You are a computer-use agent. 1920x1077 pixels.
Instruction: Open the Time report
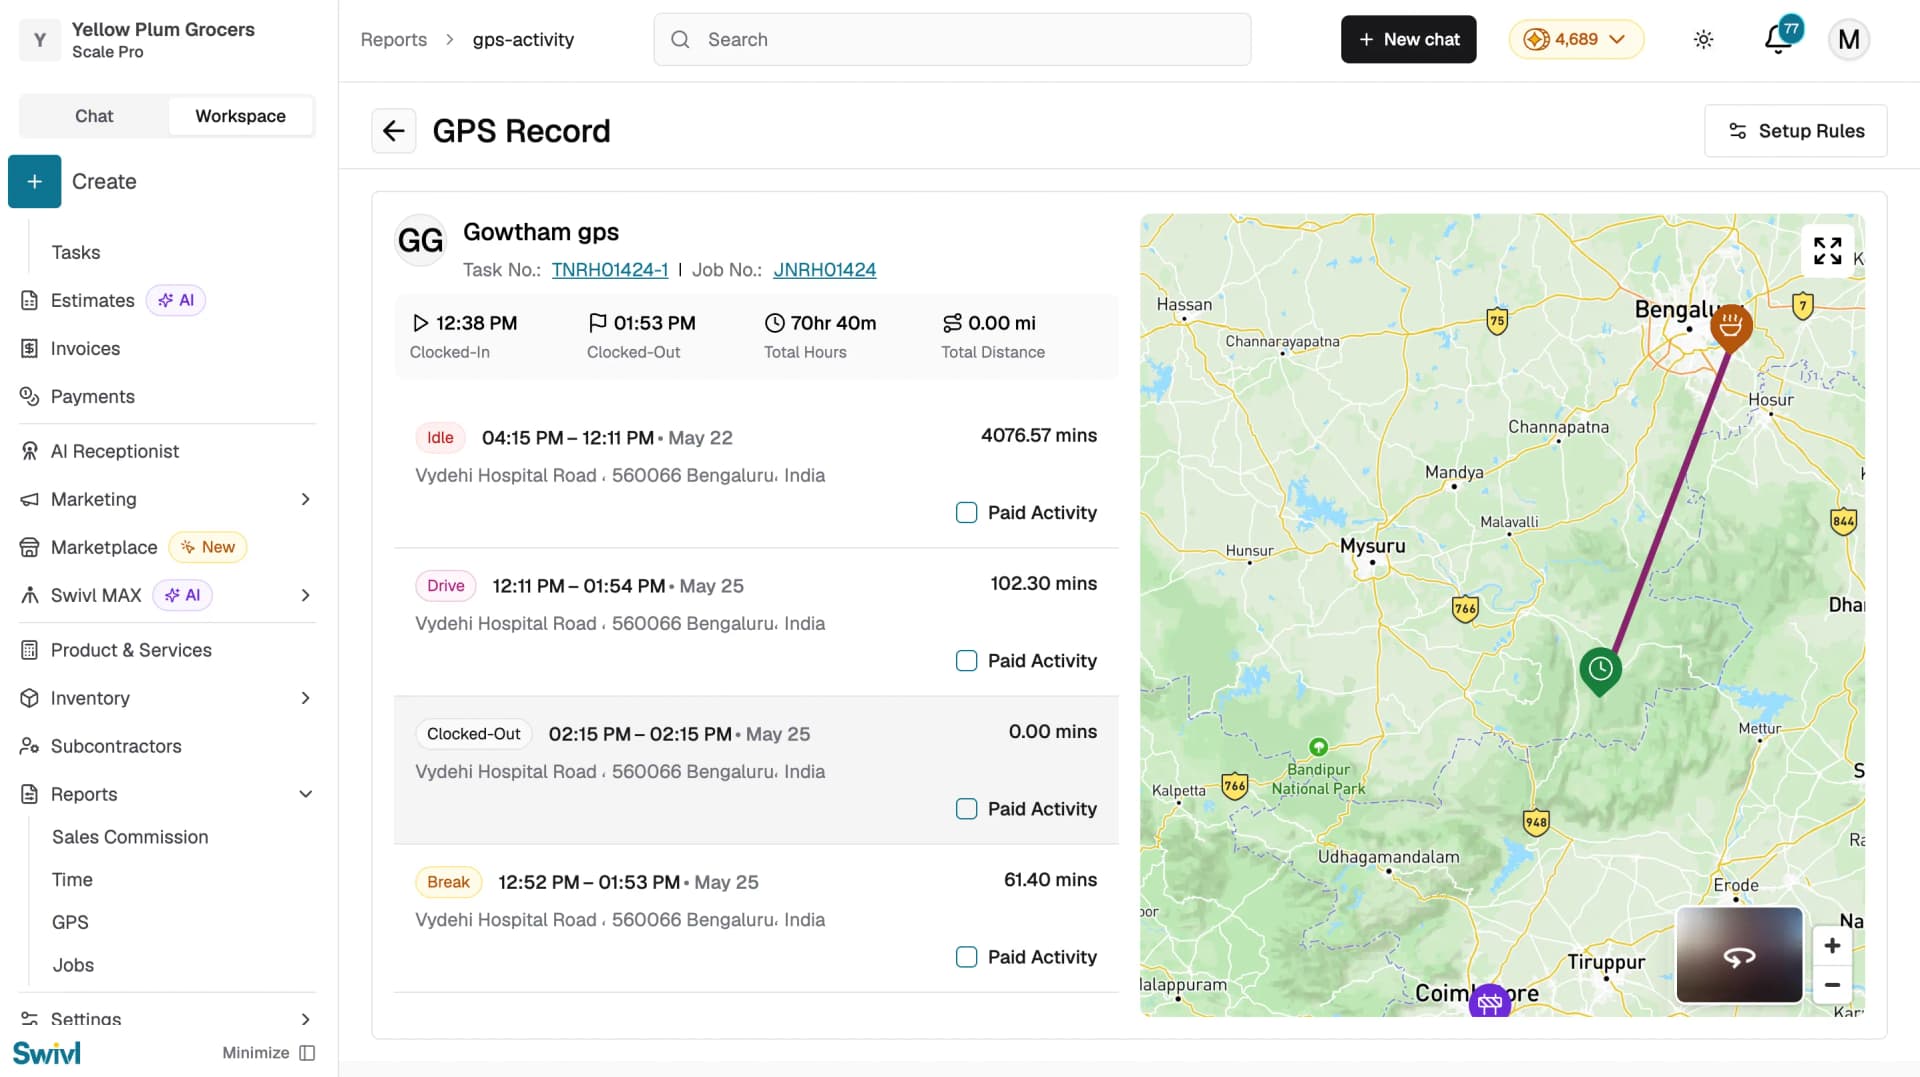pyautogui.click(x=72, y=880)
